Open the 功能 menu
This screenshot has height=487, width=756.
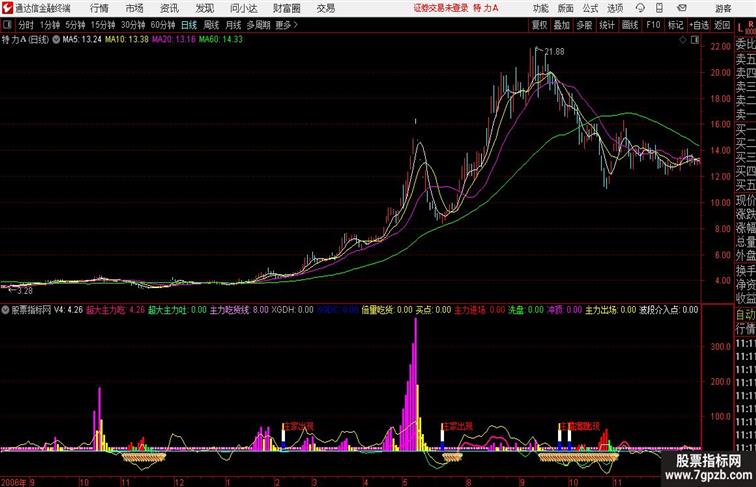tap(540, 8)
